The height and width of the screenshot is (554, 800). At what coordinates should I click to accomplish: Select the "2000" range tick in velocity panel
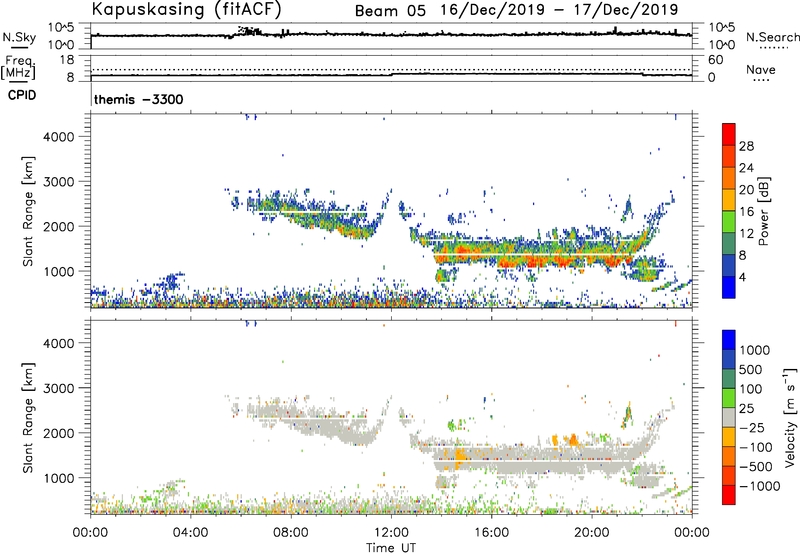tap(59, 433)
